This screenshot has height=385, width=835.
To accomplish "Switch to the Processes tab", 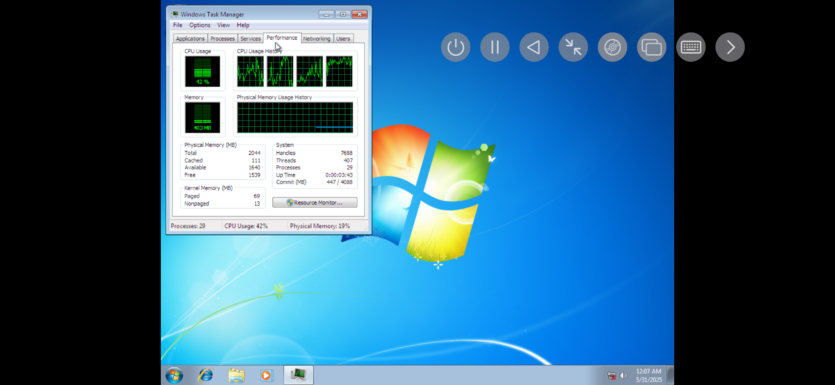I will [x=223, y=38].
